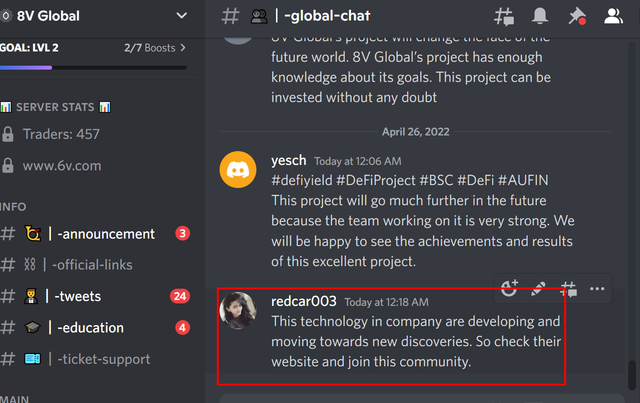Viewport: 640px width, 403px height.
Task: Click the link emoji in -official-links
Action: pos(30,265)
